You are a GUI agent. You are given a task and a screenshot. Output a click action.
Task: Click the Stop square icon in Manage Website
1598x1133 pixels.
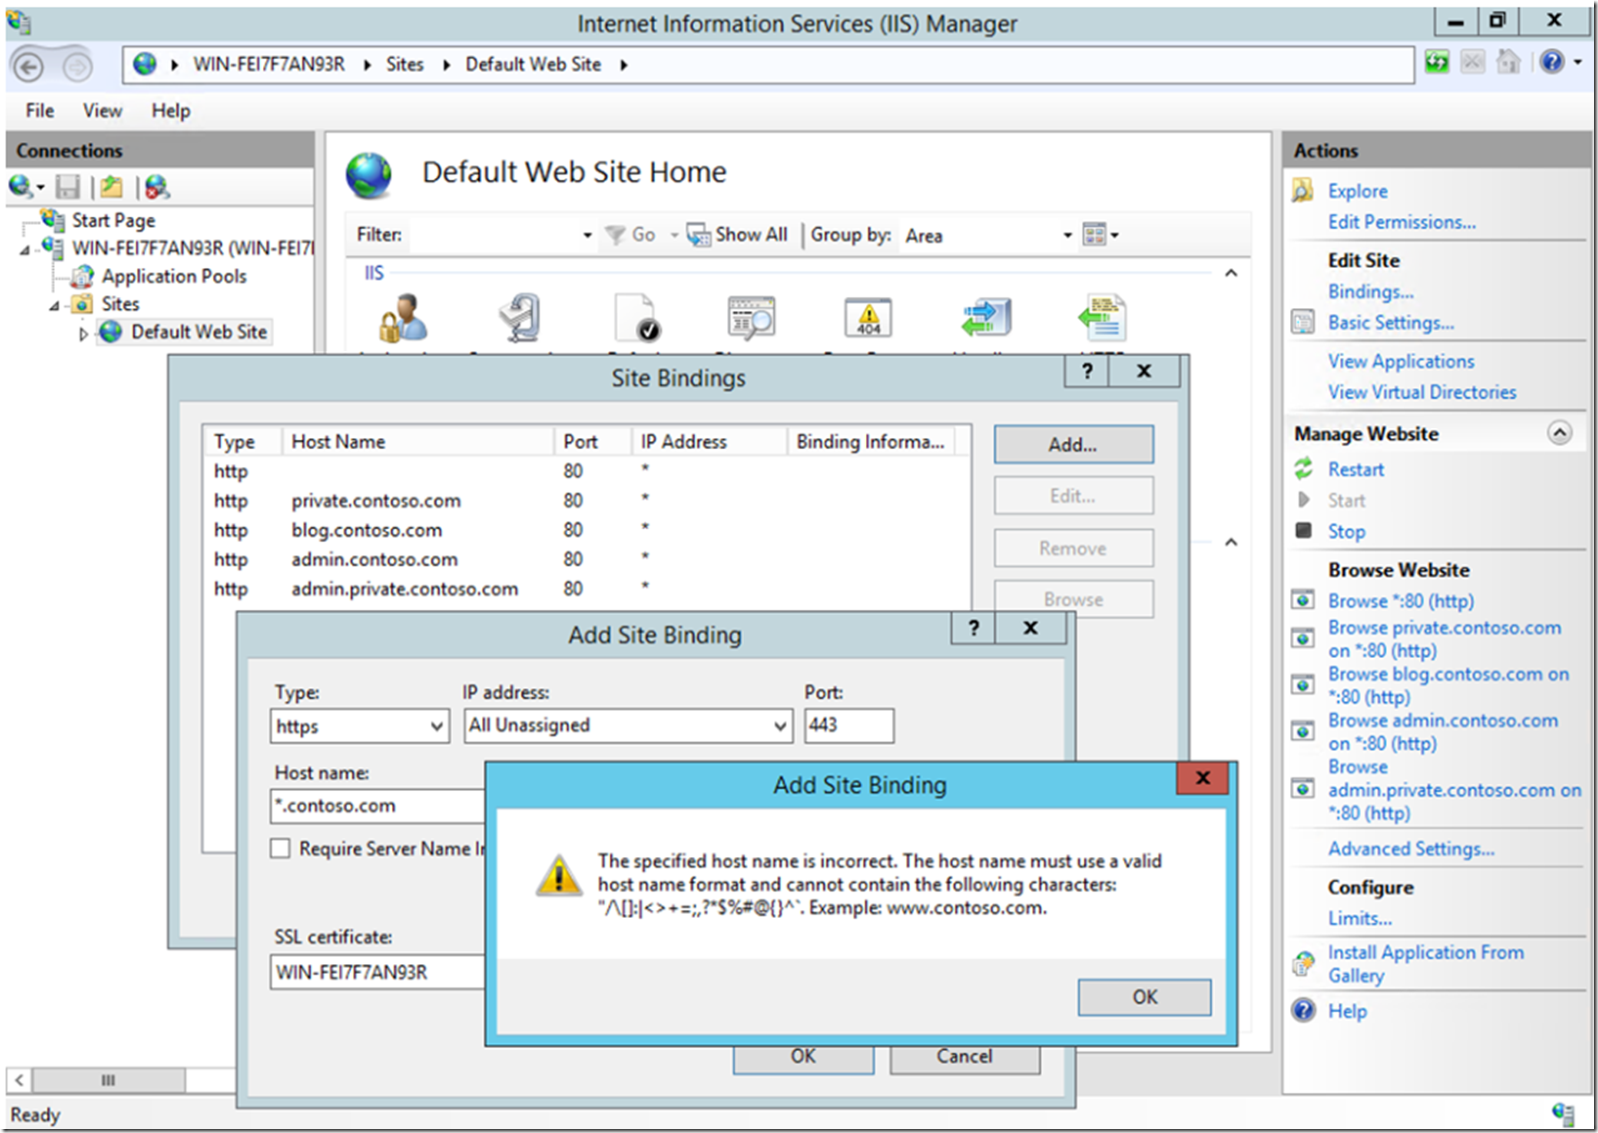coord(1303,530)
